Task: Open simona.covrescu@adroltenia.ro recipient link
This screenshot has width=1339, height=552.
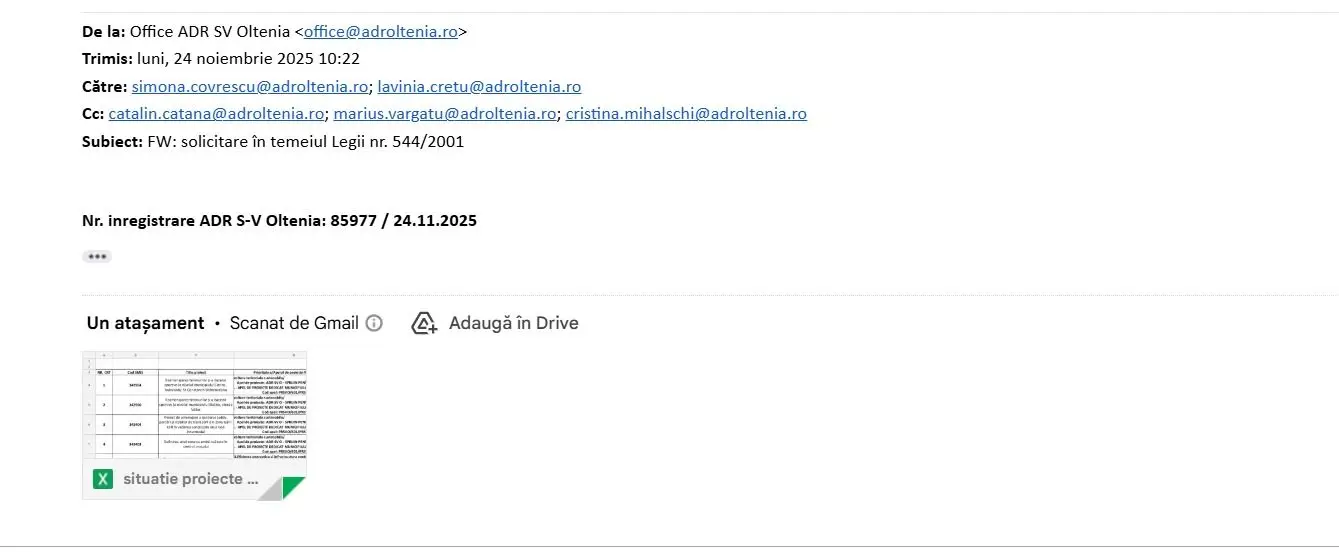Action: pyautogui.click(x=250, y=87)
